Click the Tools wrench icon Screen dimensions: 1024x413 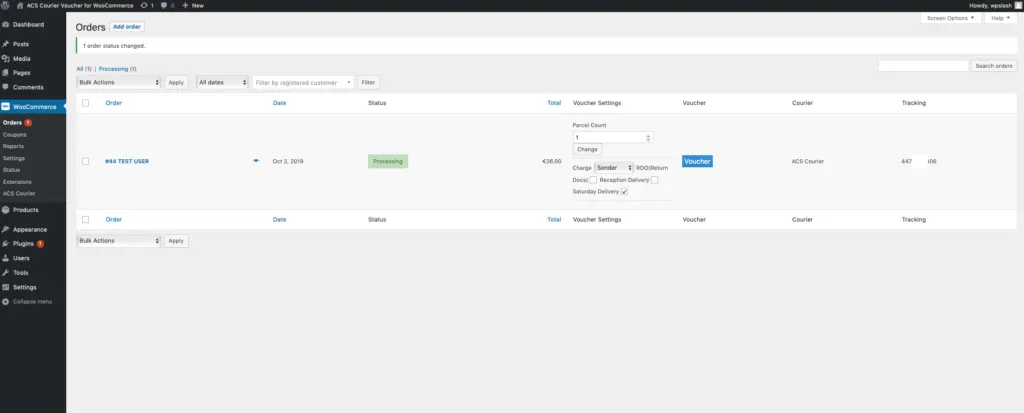pos(5,273)
